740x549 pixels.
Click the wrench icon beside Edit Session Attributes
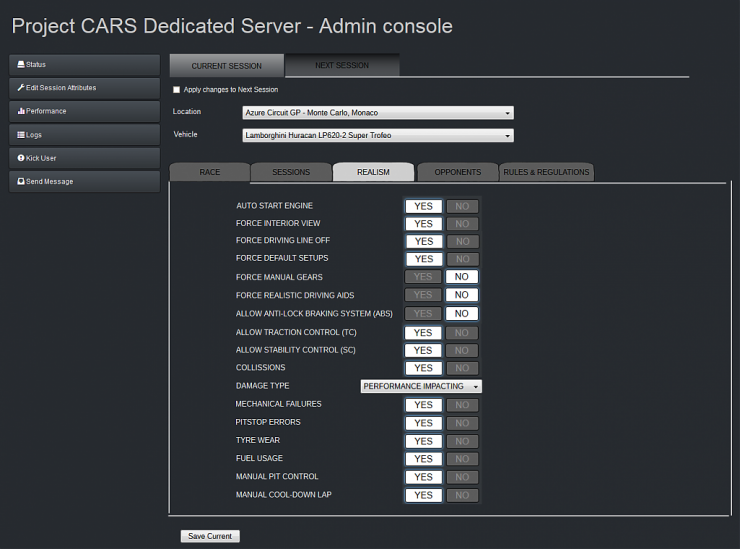pyautogui.click(x=21, y=87)
